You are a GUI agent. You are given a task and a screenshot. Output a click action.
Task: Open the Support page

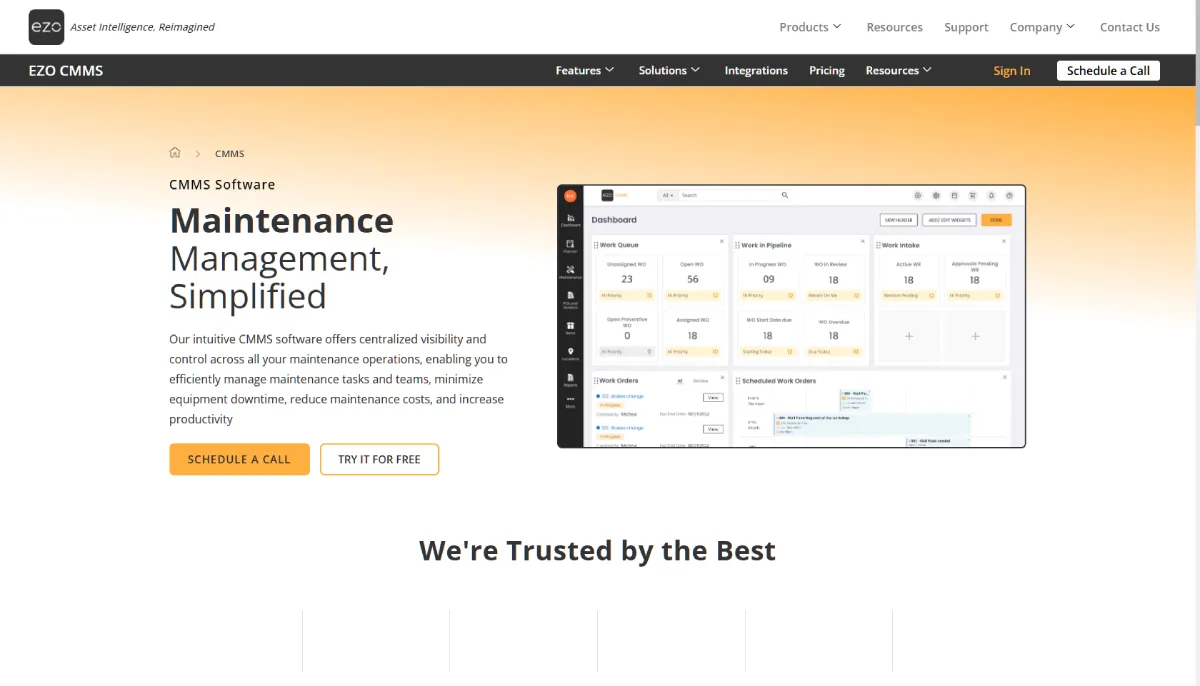pos(966,27)
